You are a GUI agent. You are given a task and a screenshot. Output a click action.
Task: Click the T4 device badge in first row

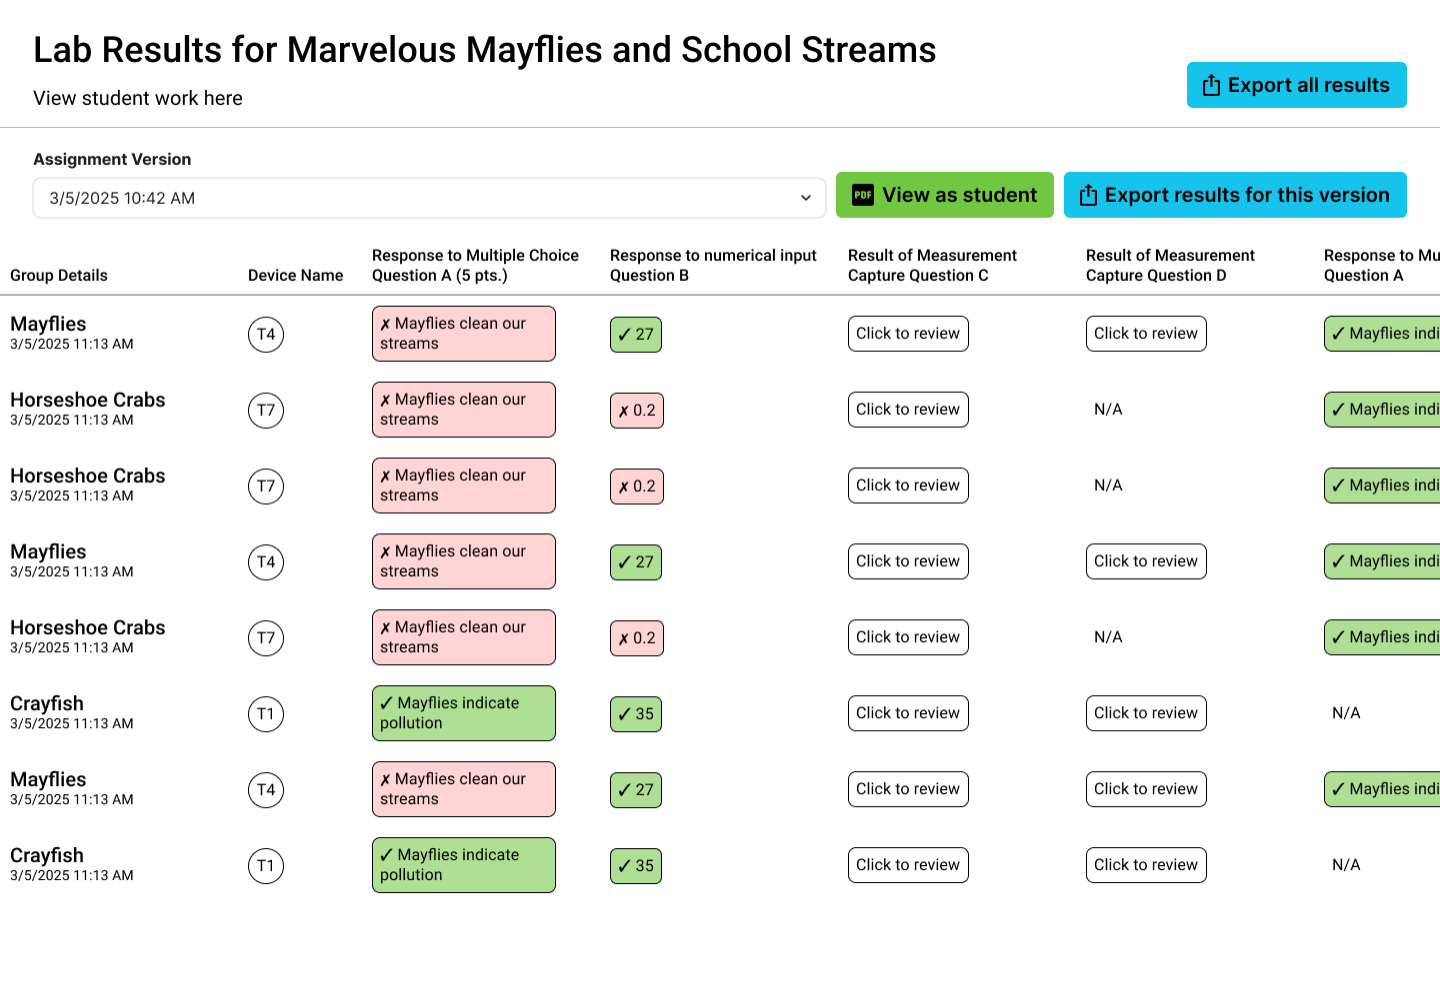point(266,335)
